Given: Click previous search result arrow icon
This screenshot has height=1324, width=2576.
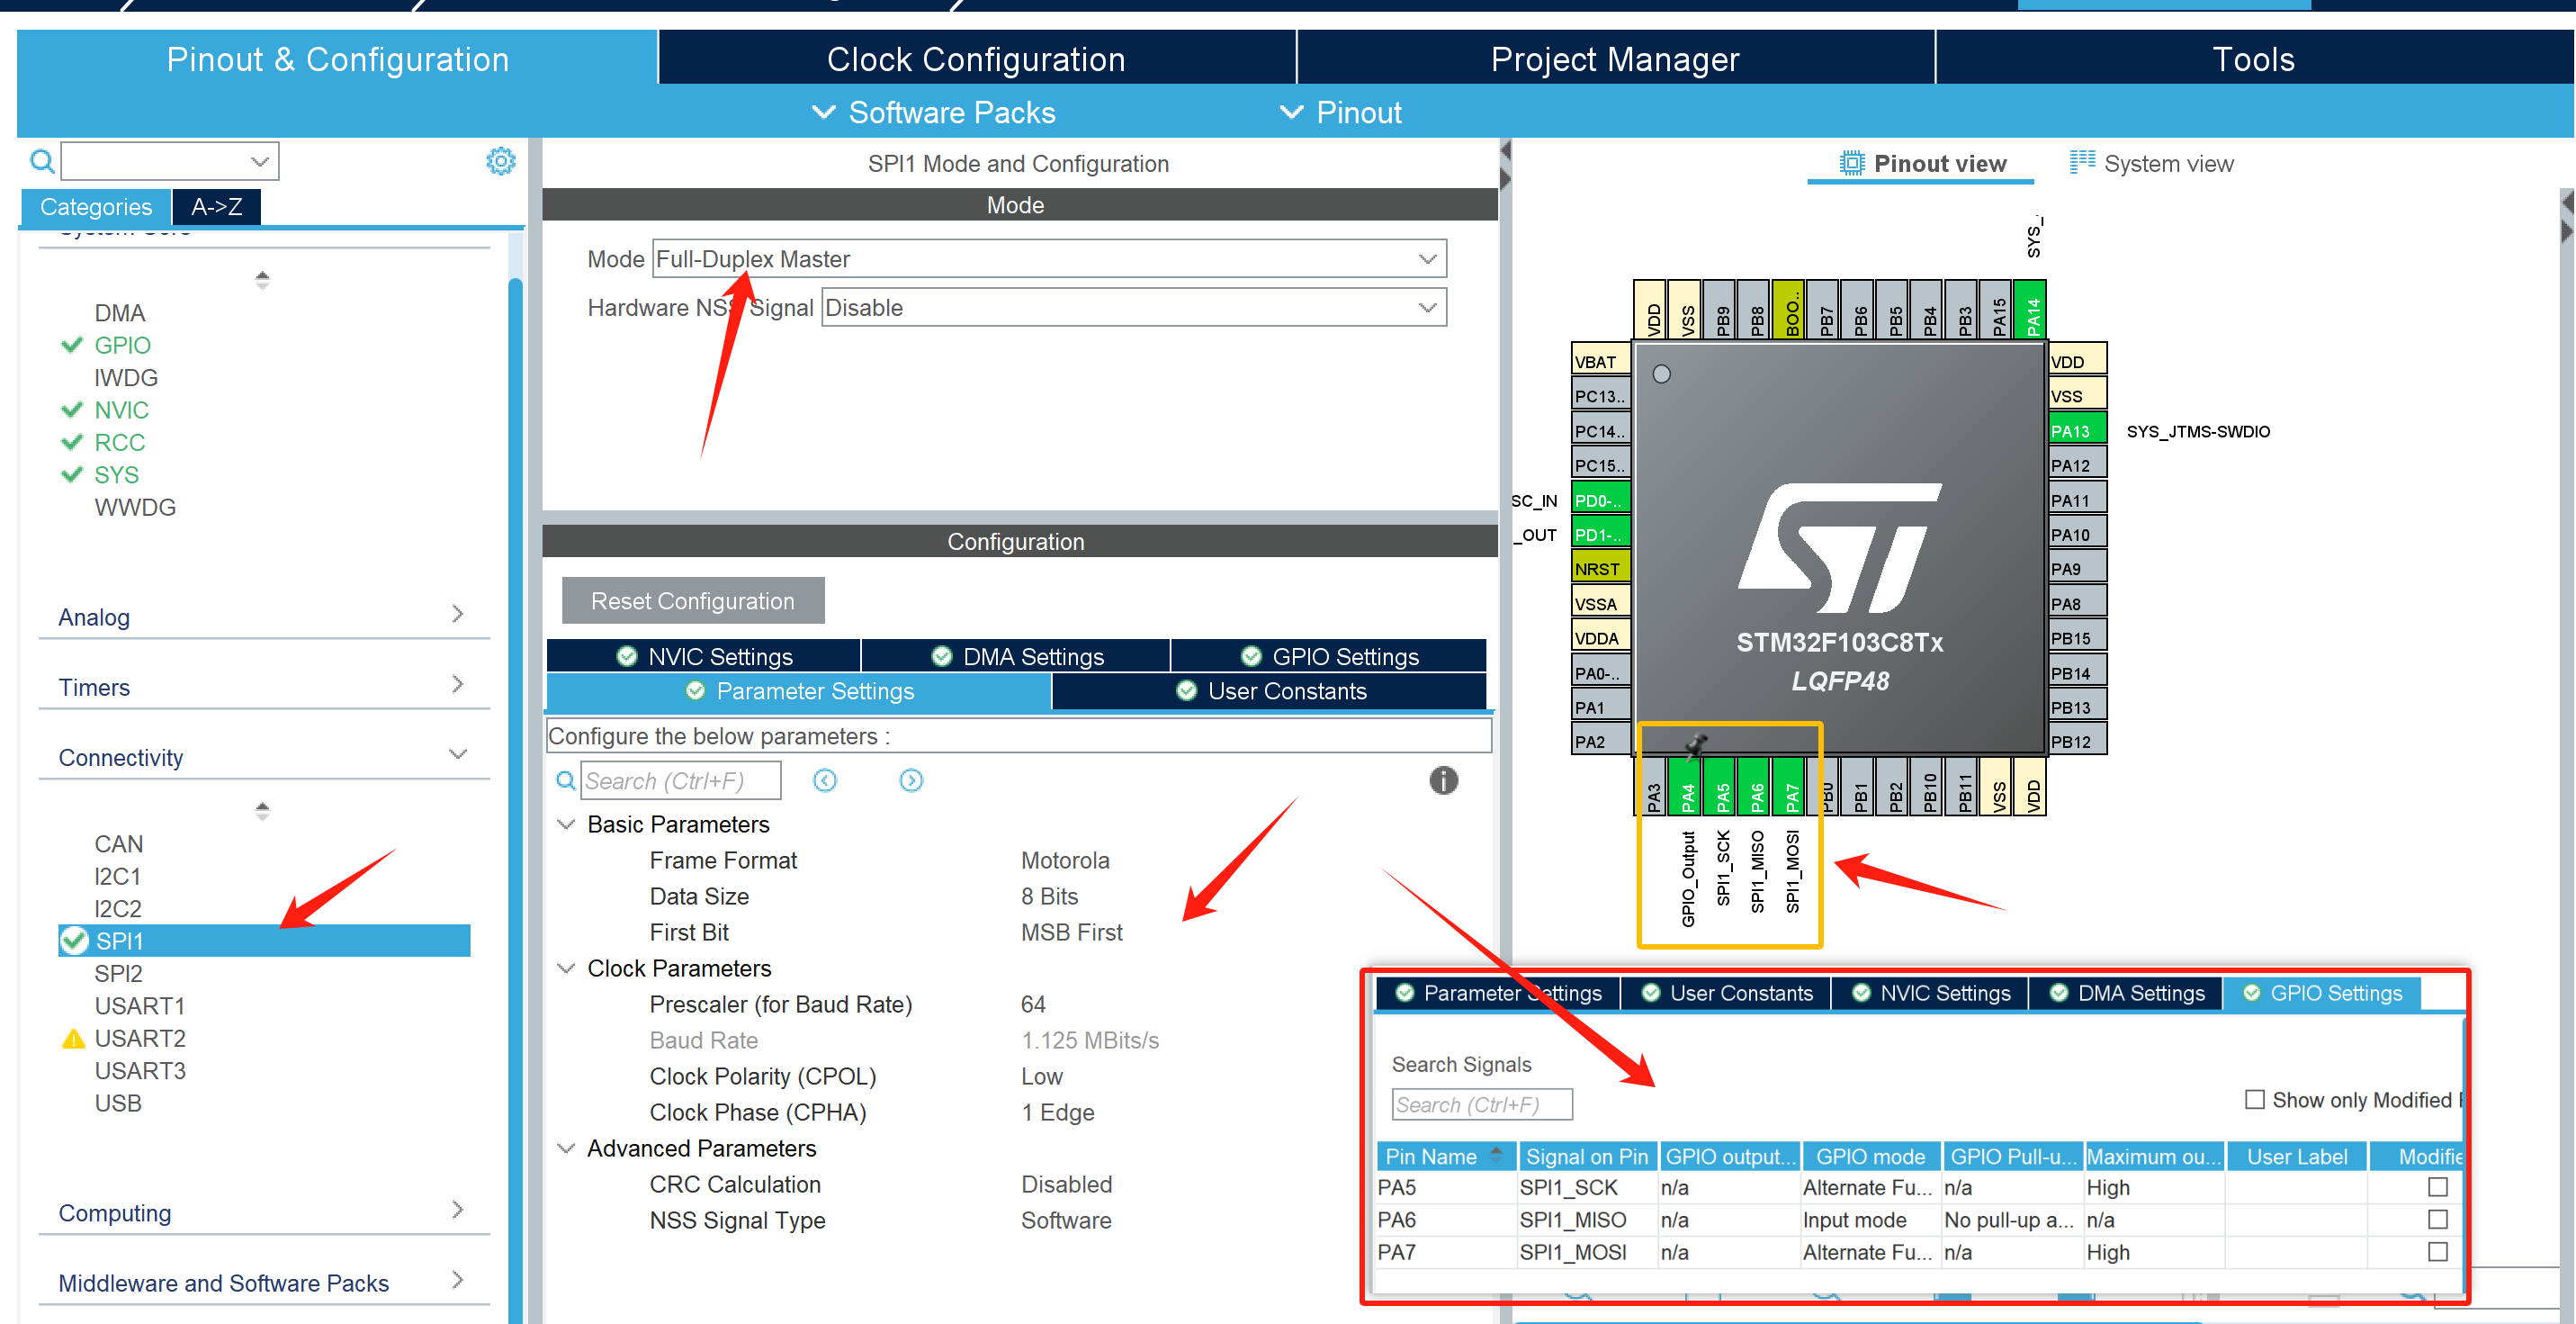Looking at the screenshot, I should pos(824,780).
